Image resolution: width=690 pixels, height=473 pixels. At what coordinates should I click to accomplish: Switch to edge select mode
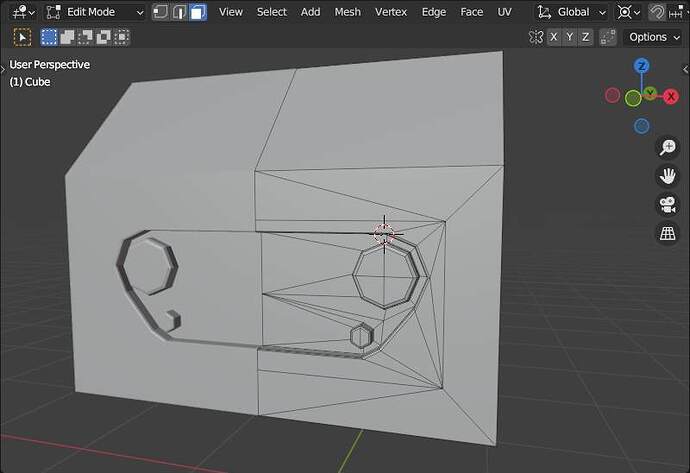(180, 12)
